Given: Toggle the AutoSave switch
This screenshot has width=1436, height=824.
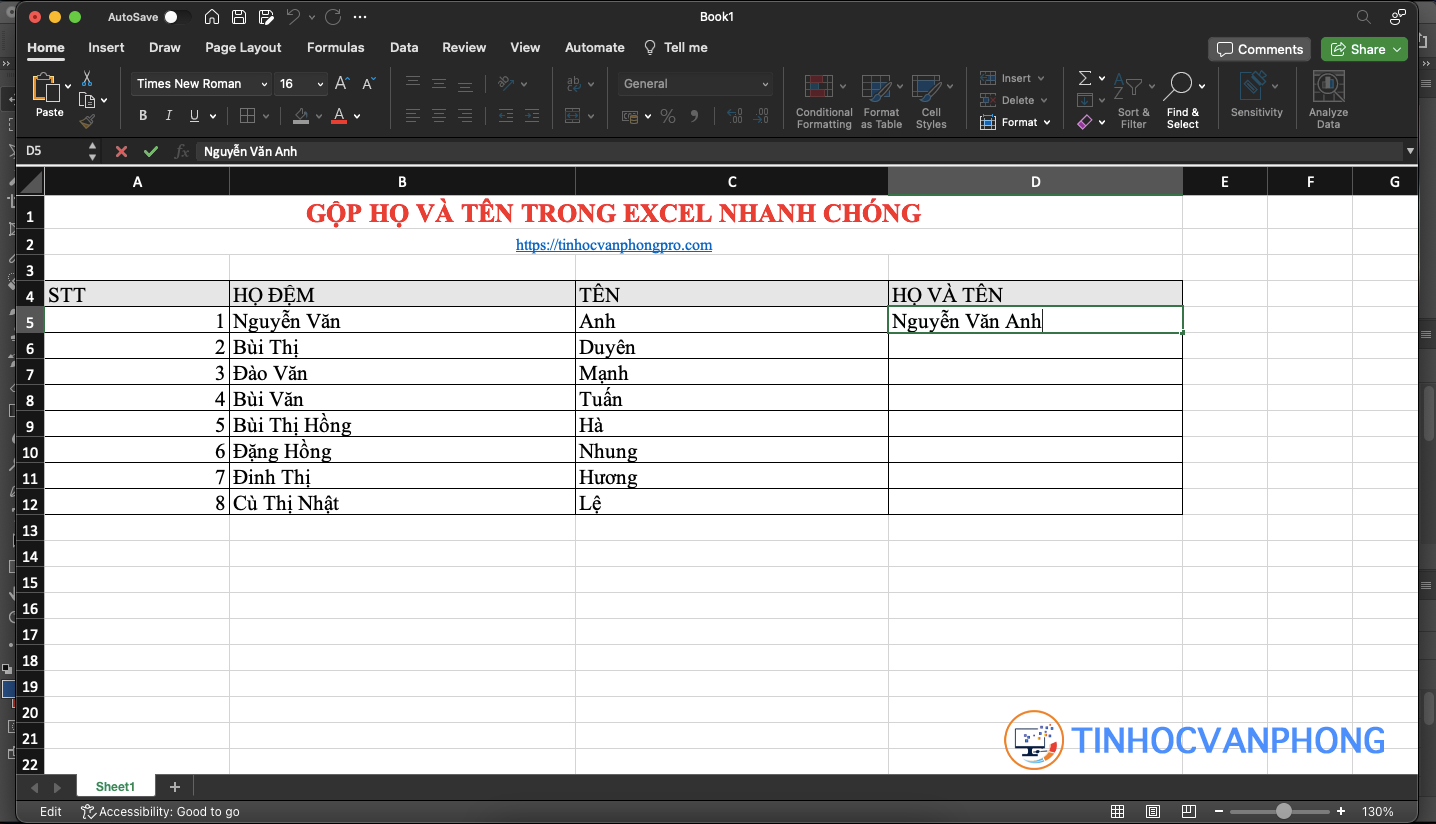Looking at the screenshot, I should click(178, 17).
